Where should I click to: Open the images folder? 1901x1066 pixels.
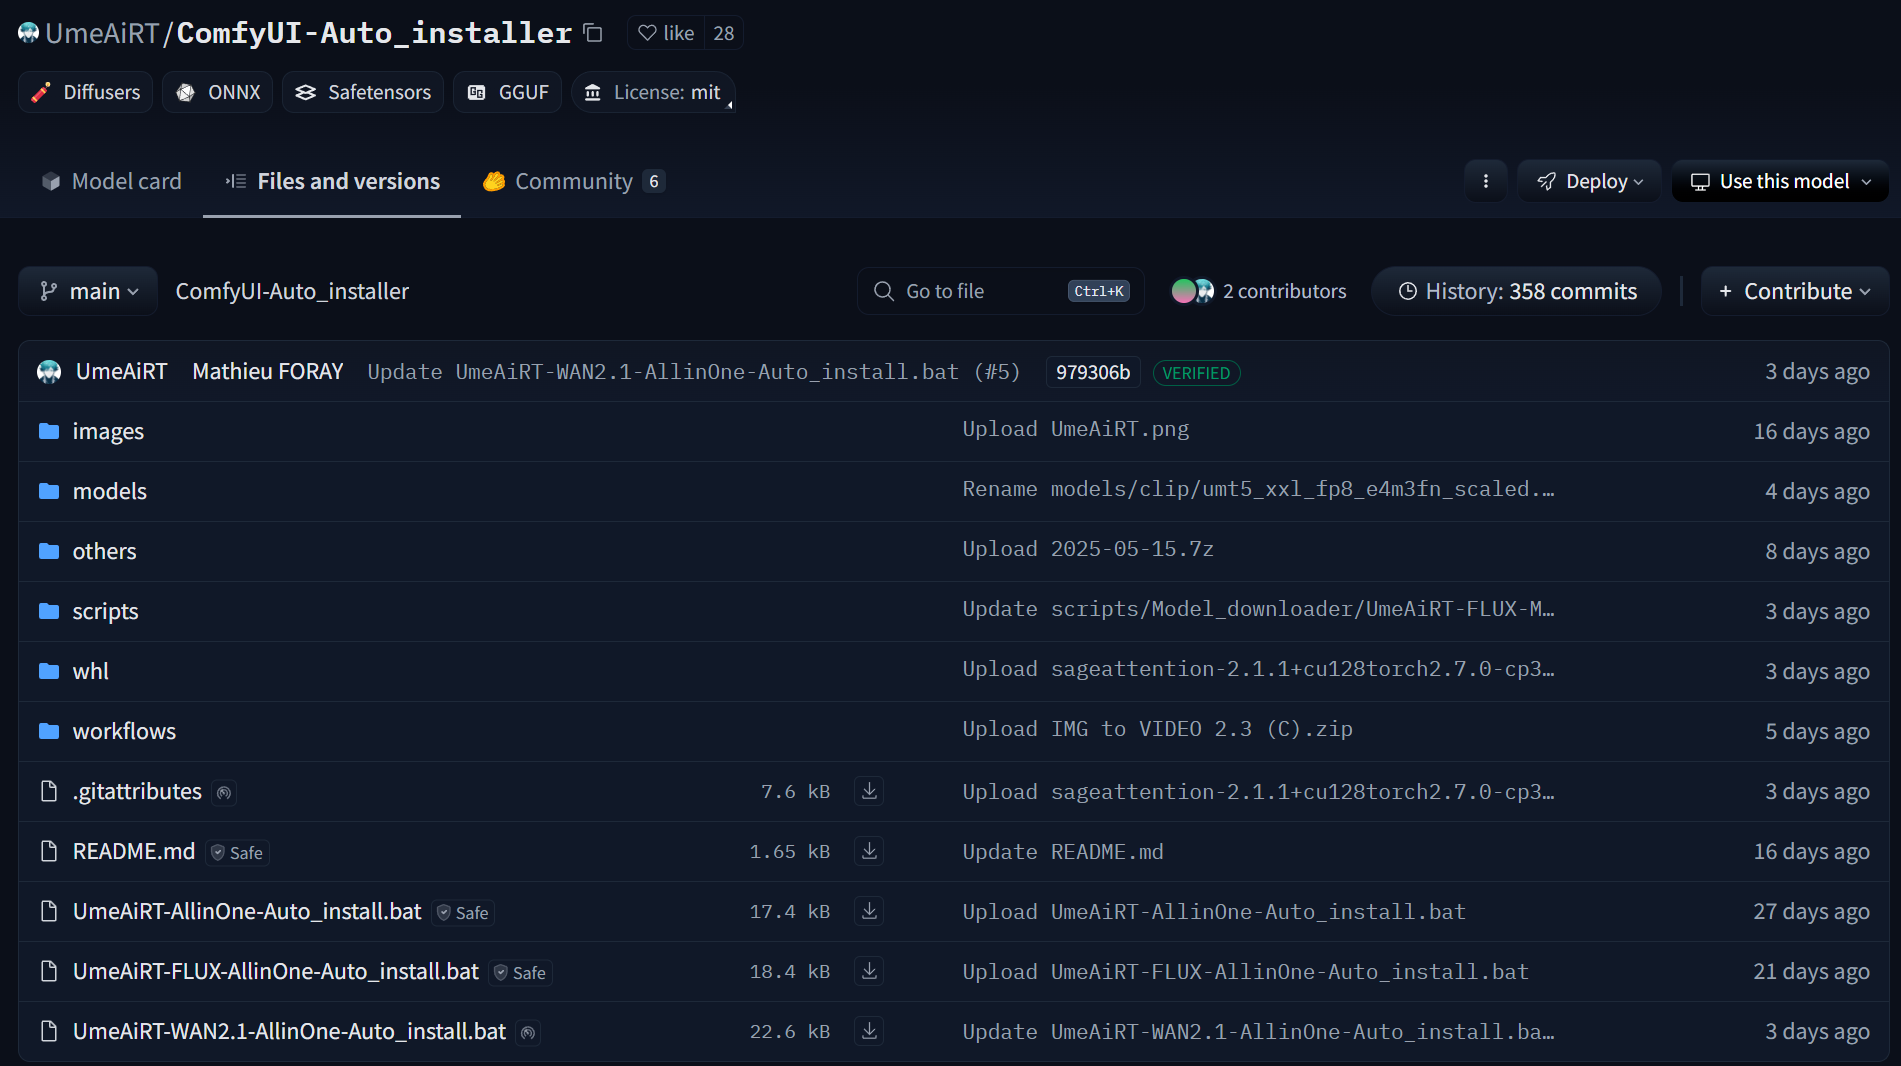pyautogui.click(x=108, y=431)
